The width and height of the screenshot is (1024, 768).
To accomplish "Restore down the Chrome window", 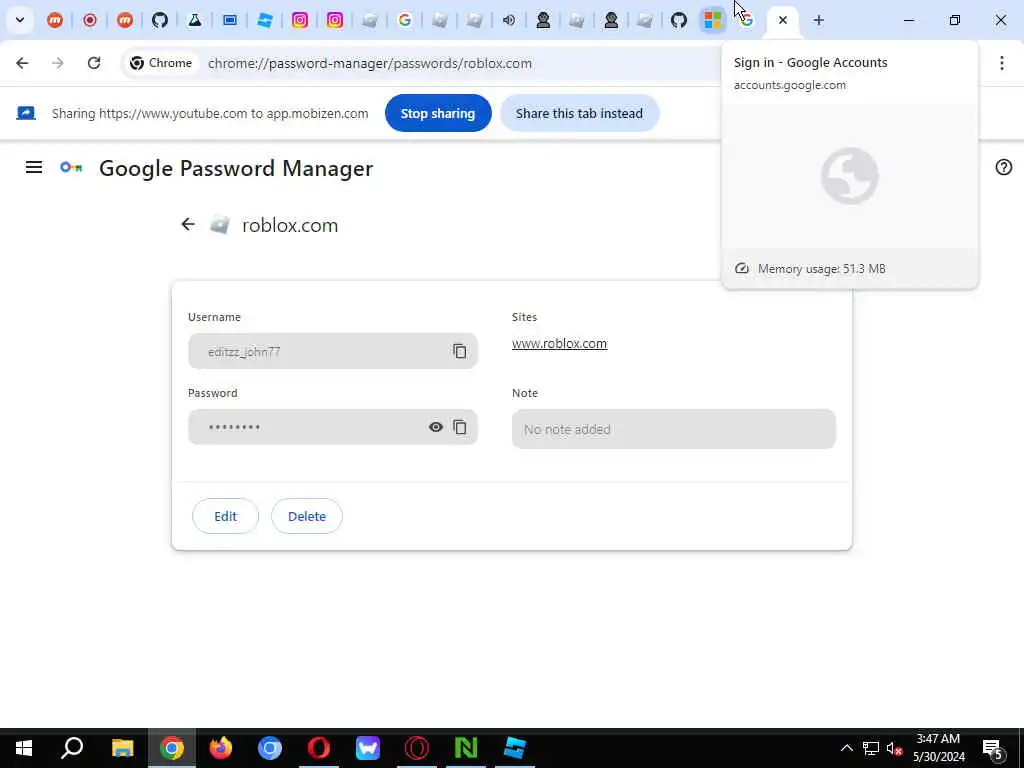I will click(955, 20).
